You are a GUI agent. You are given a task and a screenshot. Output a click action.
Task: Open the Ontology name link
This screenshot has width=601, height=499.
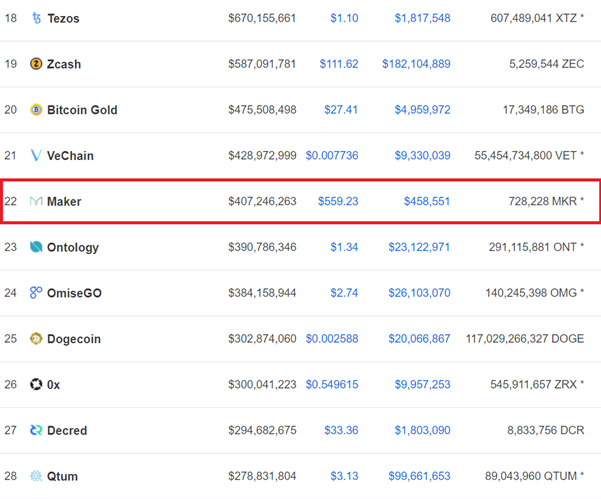point(73,248)
